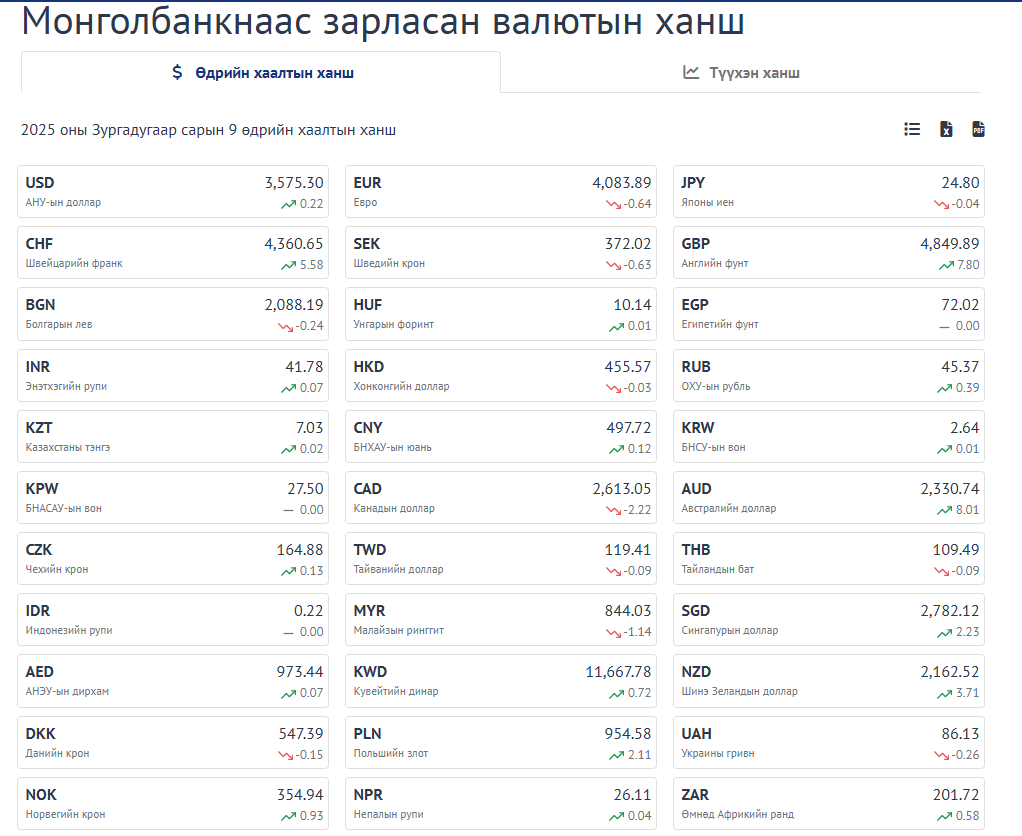Click the CAD down-trend arrow icon
1022x836 pixels.
pyautogui.click(x=613, y=510)
